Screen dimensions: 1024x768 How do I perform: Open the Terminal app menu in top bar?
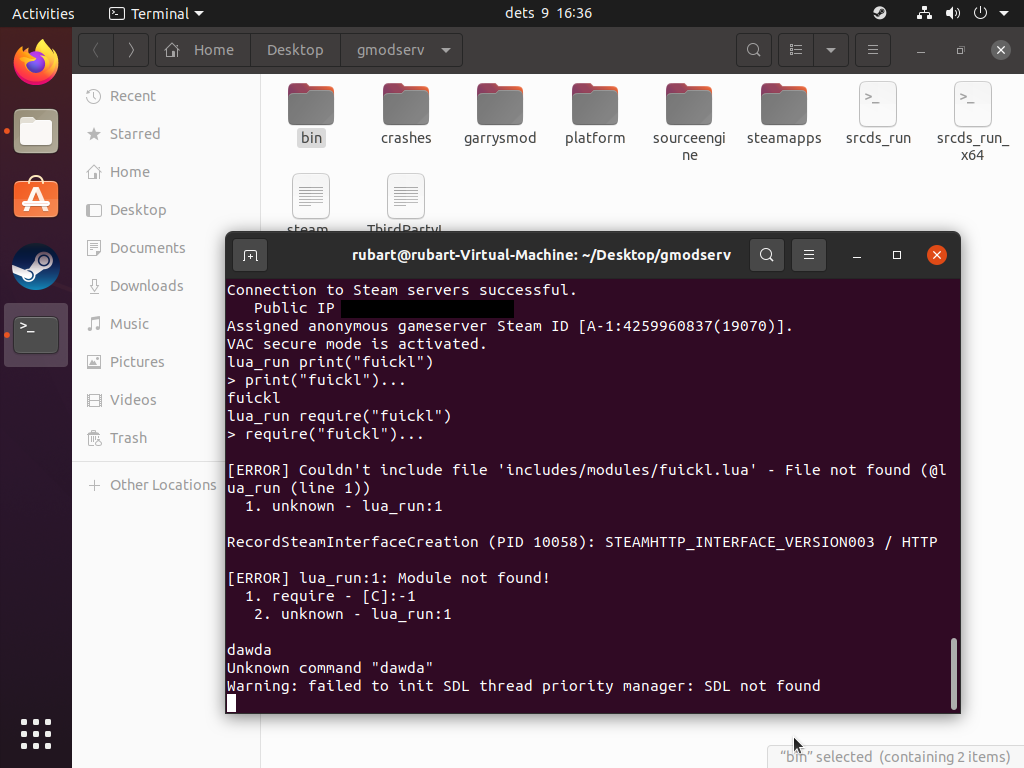157,13
